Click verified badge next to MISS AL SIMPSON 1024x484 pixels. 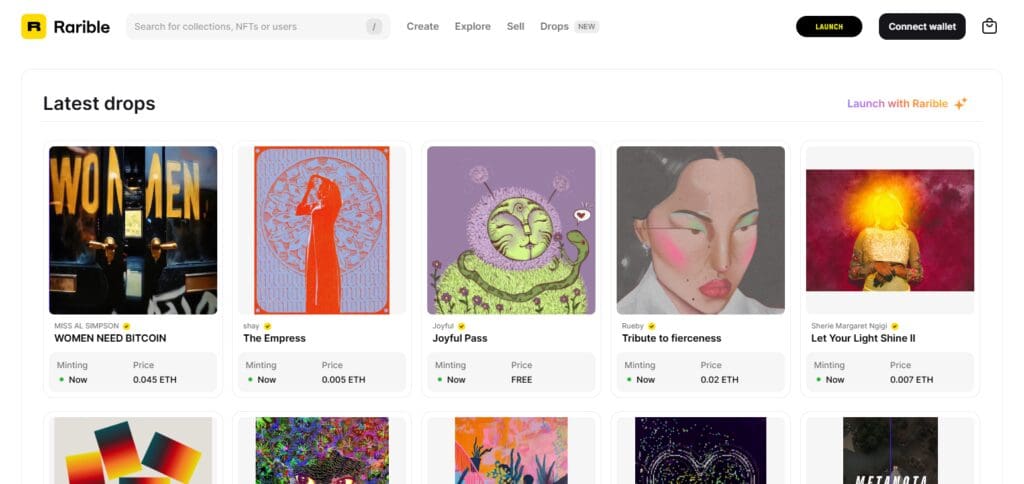(x=127, y=326)
